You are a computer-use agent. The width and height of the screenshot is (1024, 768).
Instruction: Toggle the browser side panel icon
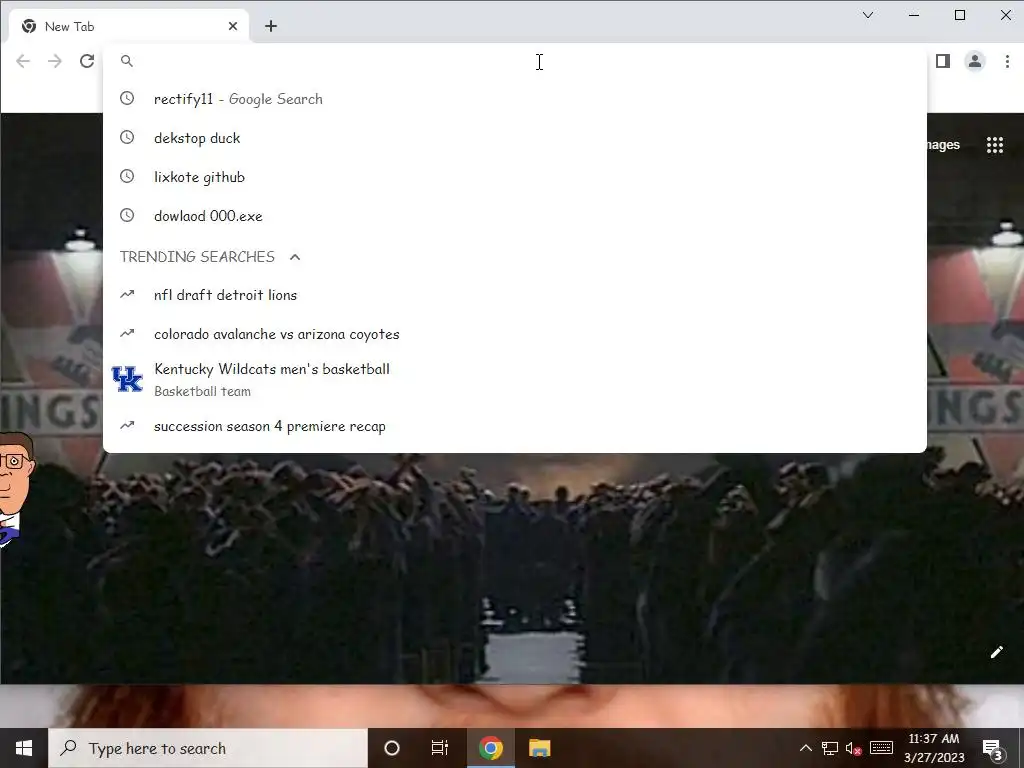[x=942, y=61]
